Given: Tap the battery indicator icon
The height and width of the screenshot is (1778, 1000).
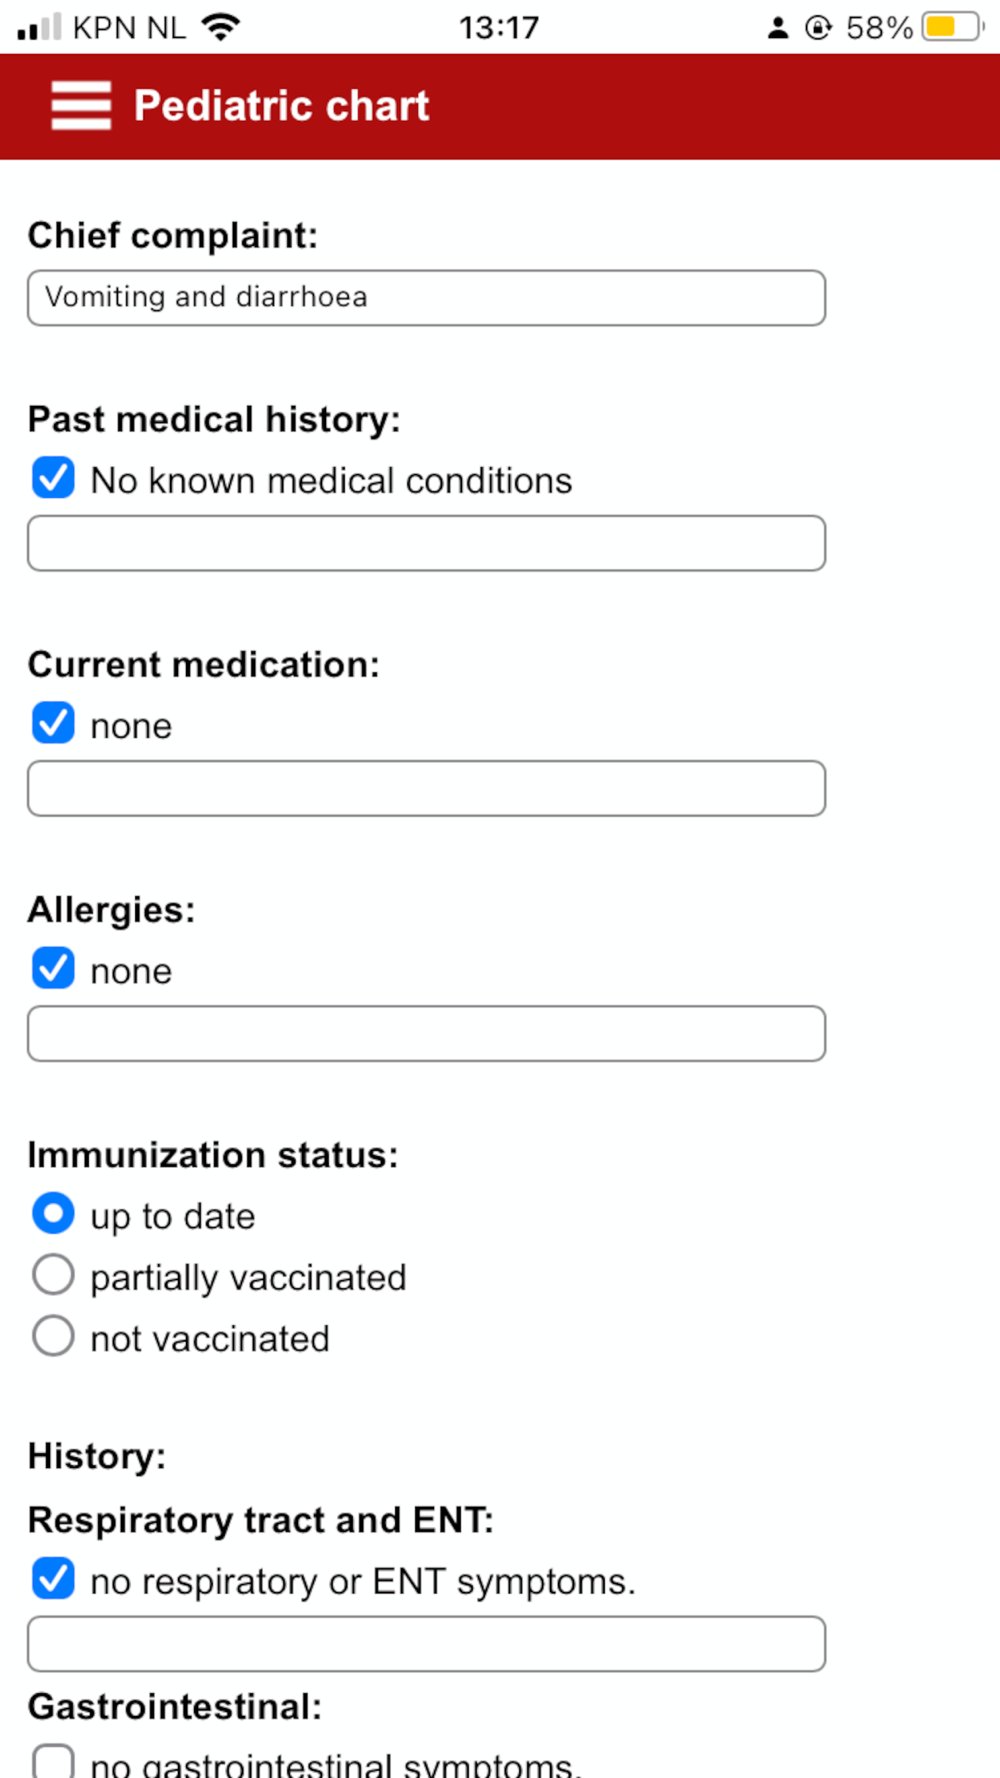Looking at the screenshot, I should 951,27.
